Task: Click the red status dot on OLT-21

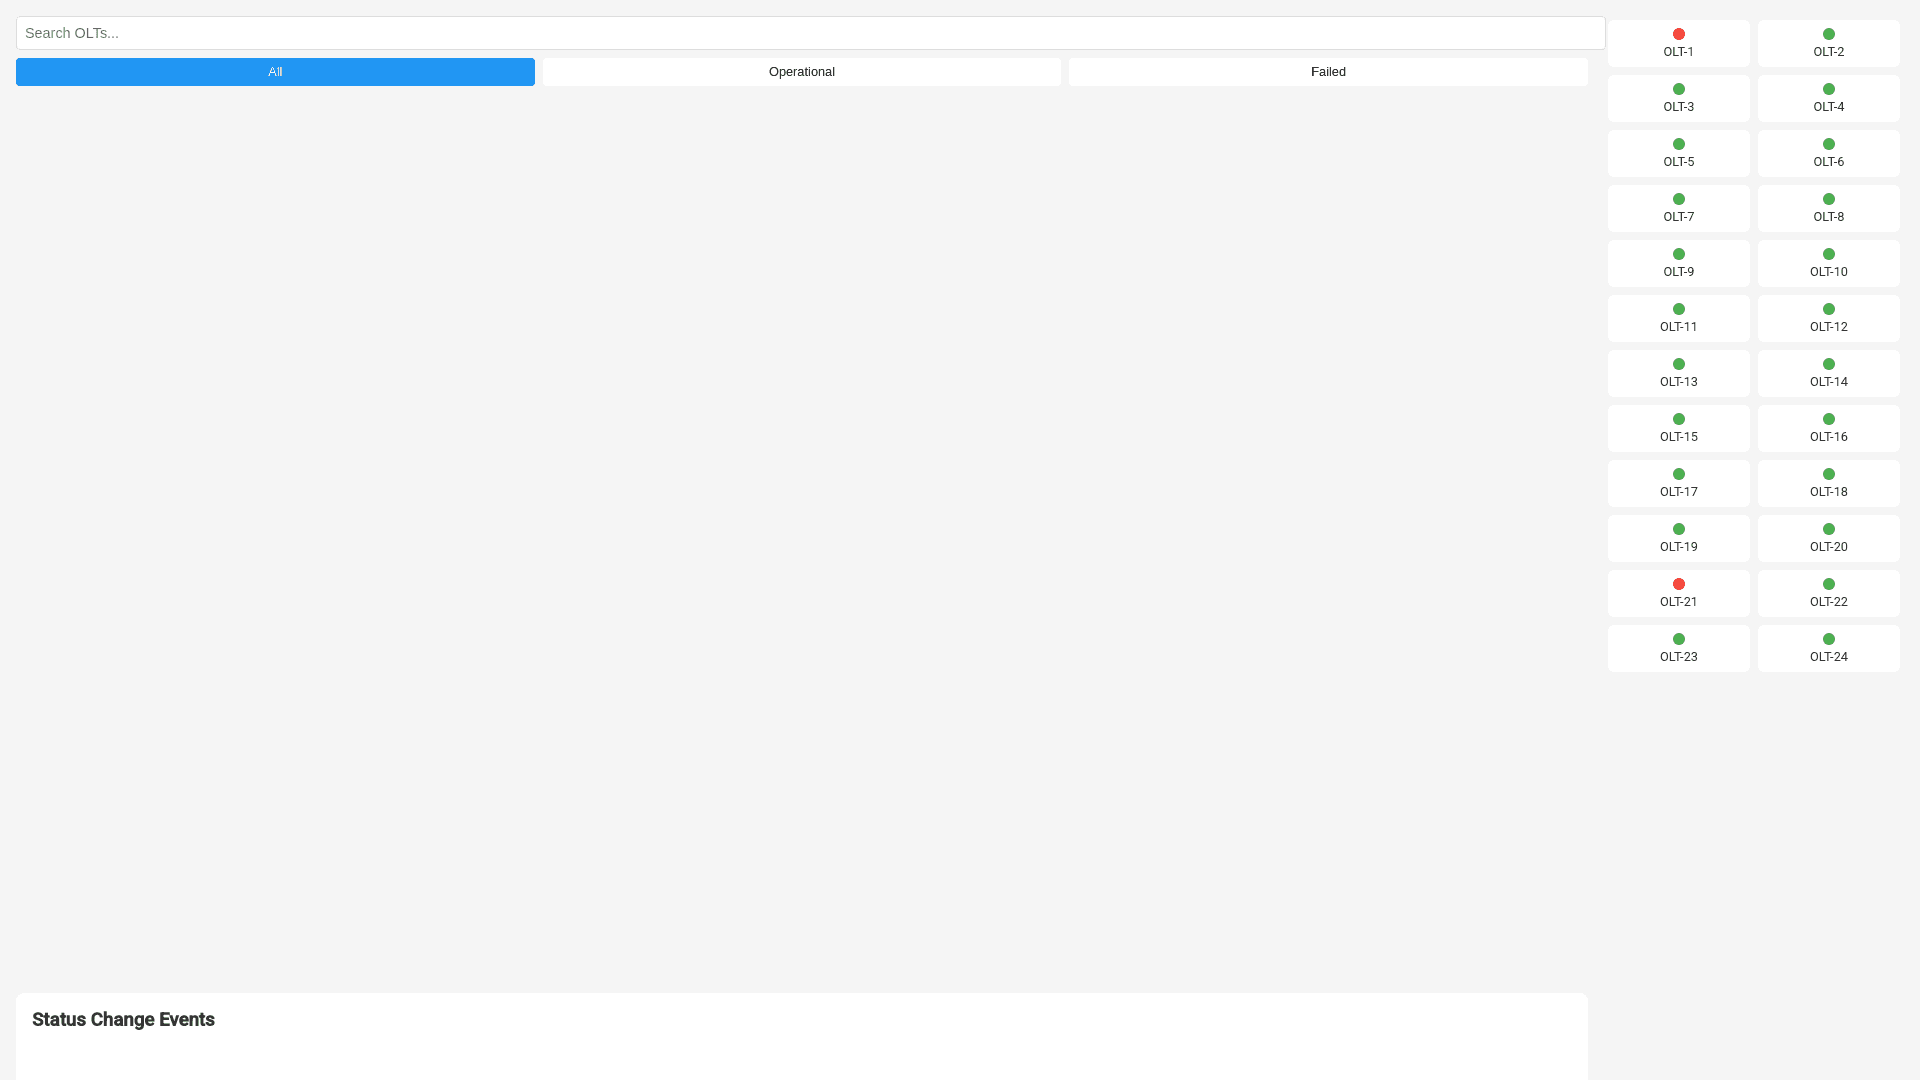Action: 1678,584
